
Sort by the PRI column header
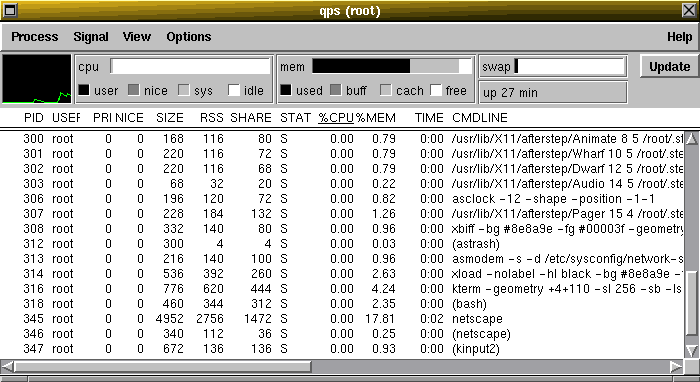102,118
